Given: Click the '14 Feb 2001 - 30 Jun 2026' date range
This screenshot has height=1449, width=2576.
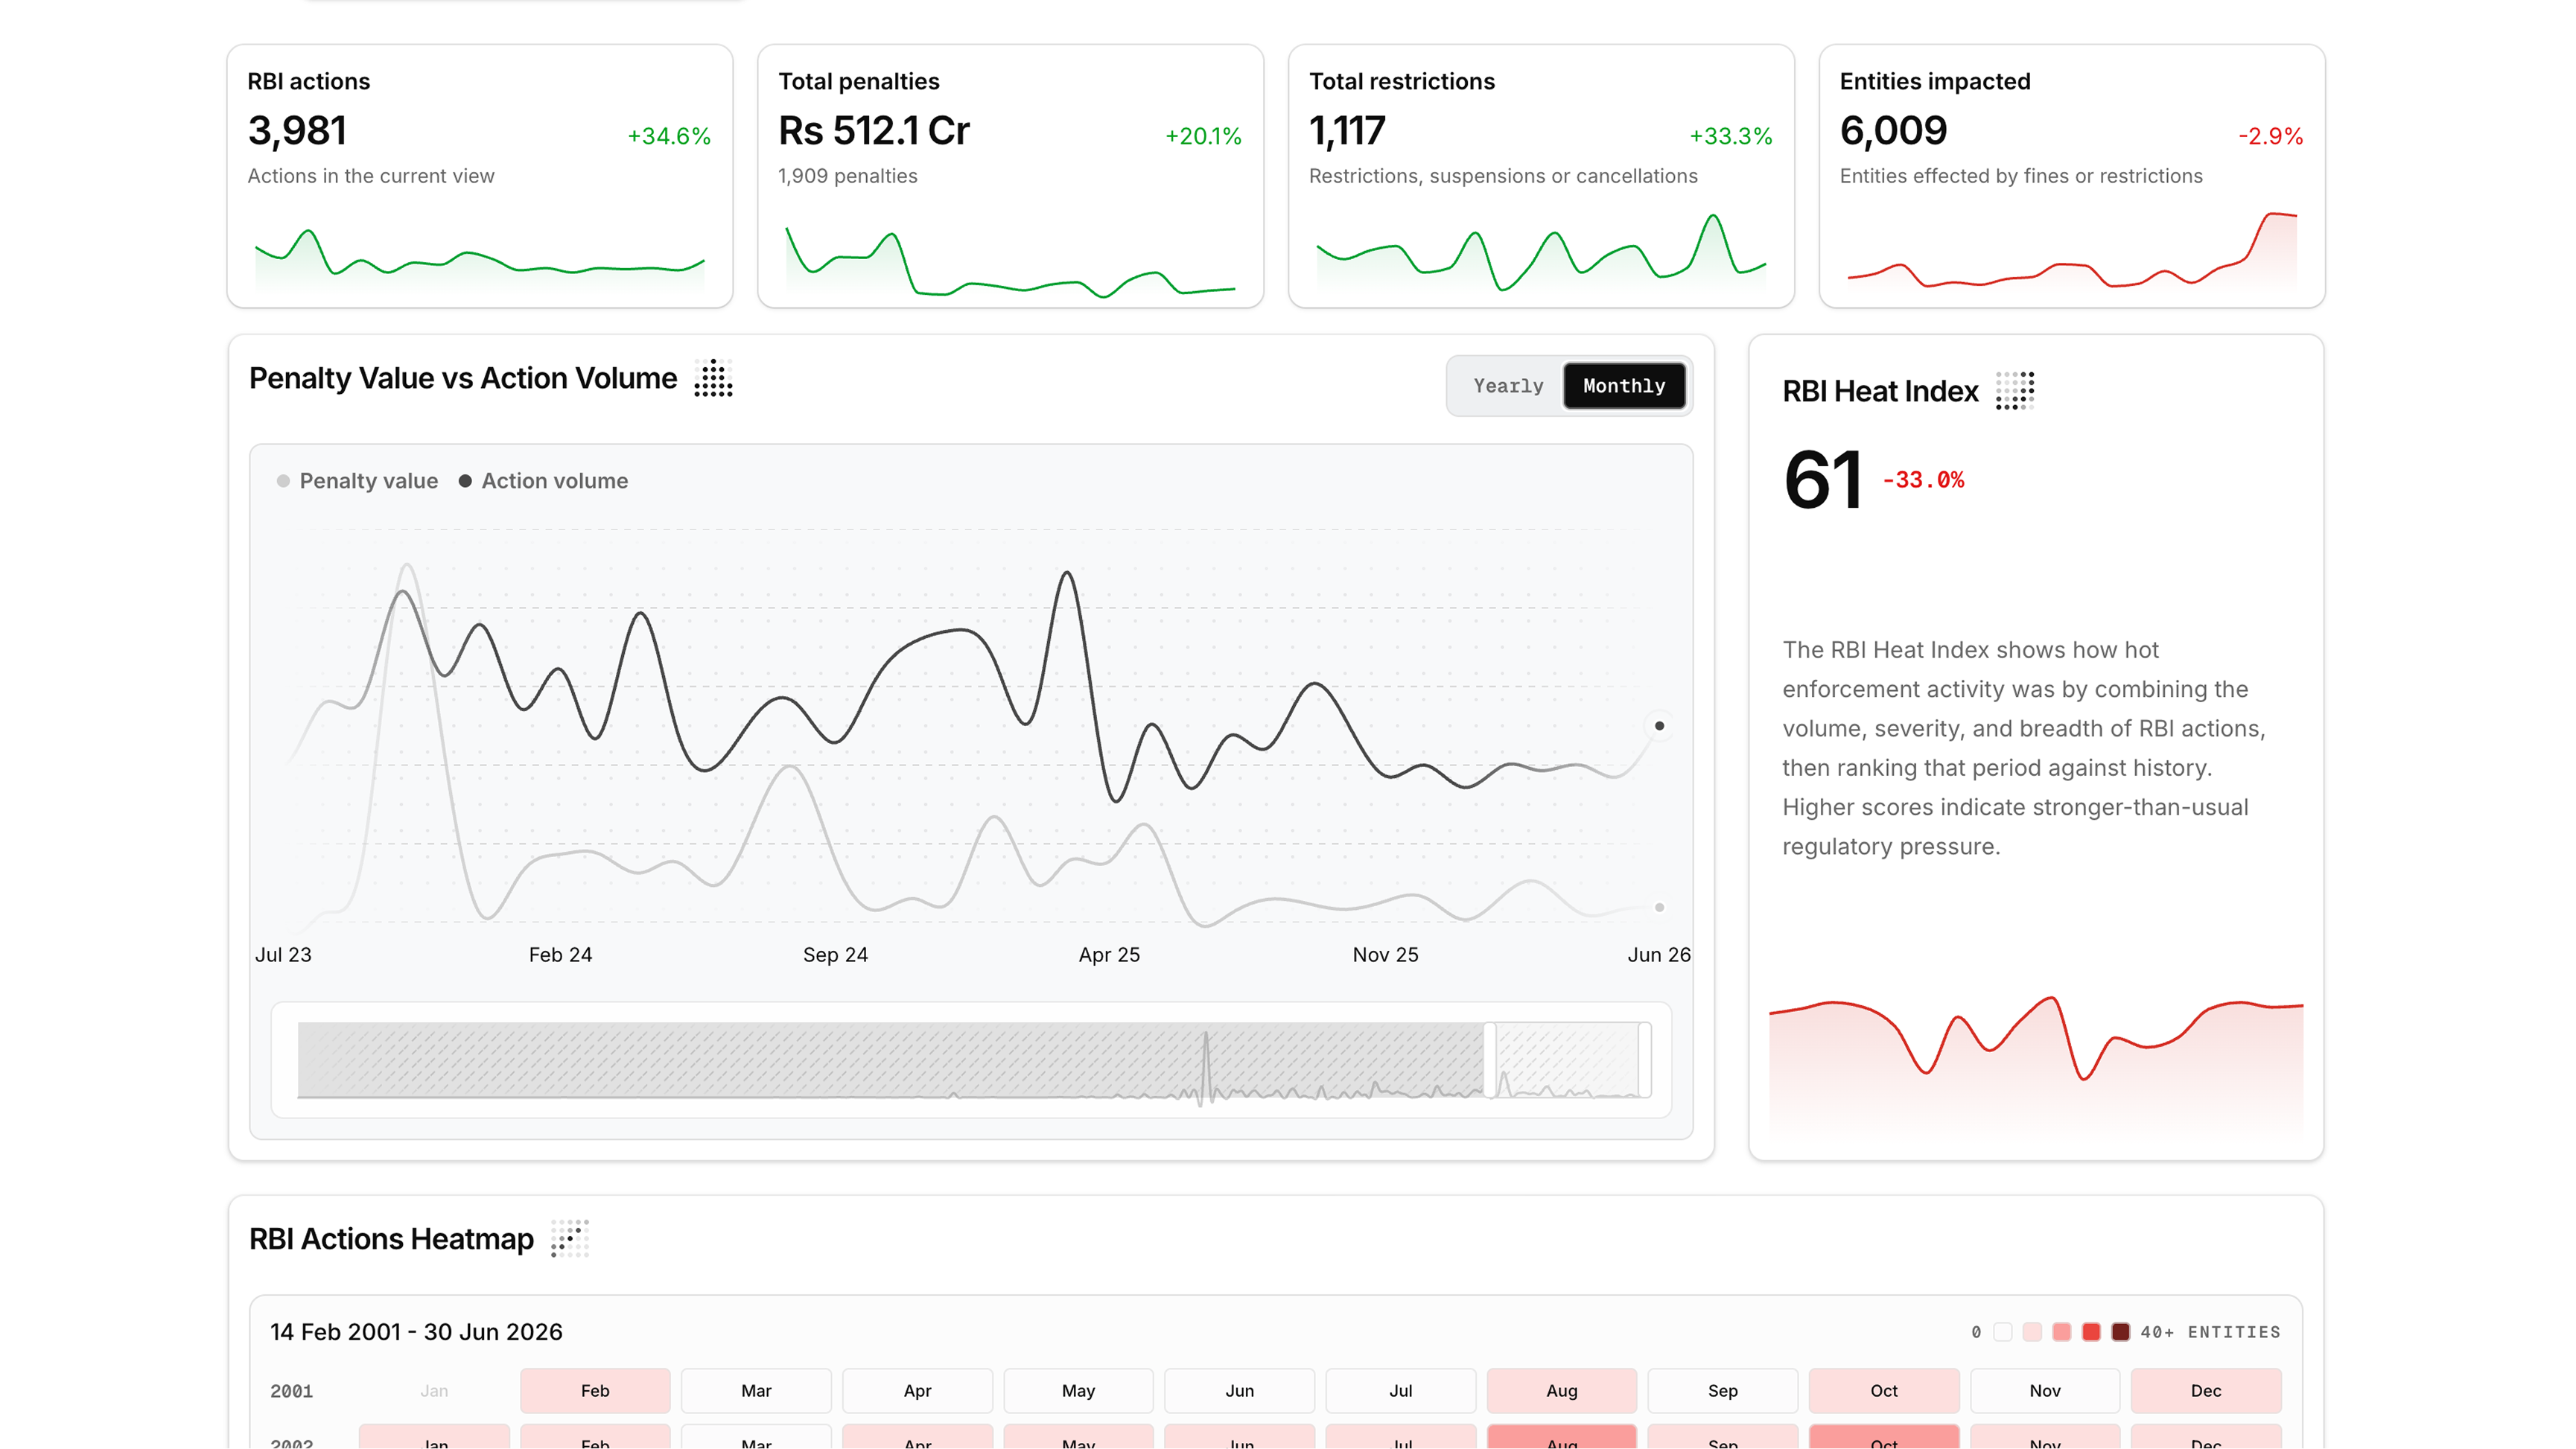Looking at the screenshot, I should 416,1332.
